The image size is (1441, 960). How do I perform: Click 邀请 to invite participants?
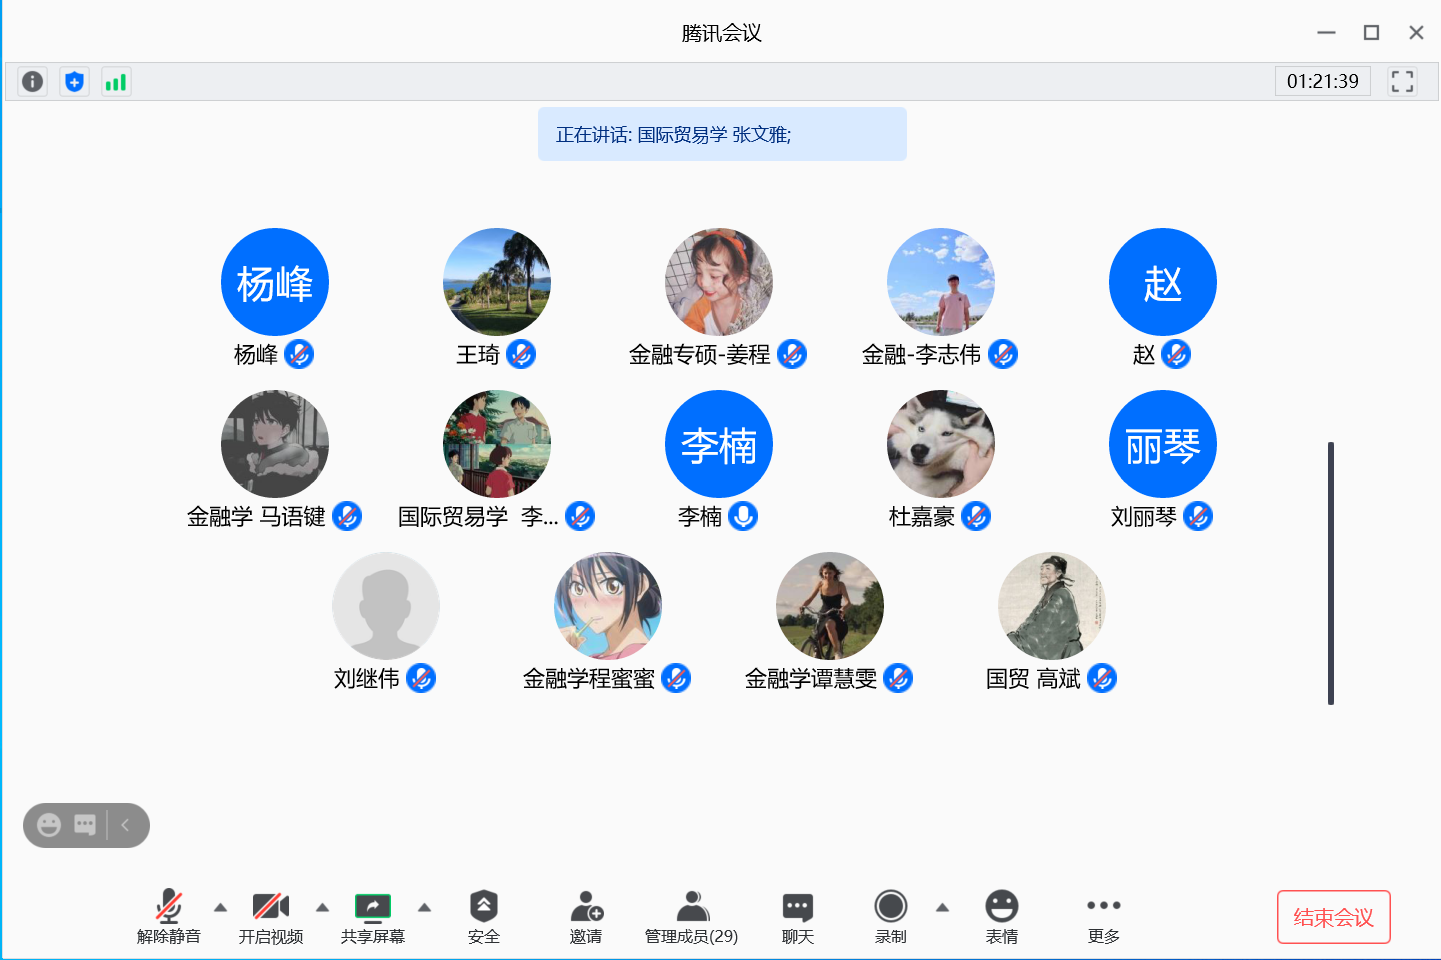[586, 916]
